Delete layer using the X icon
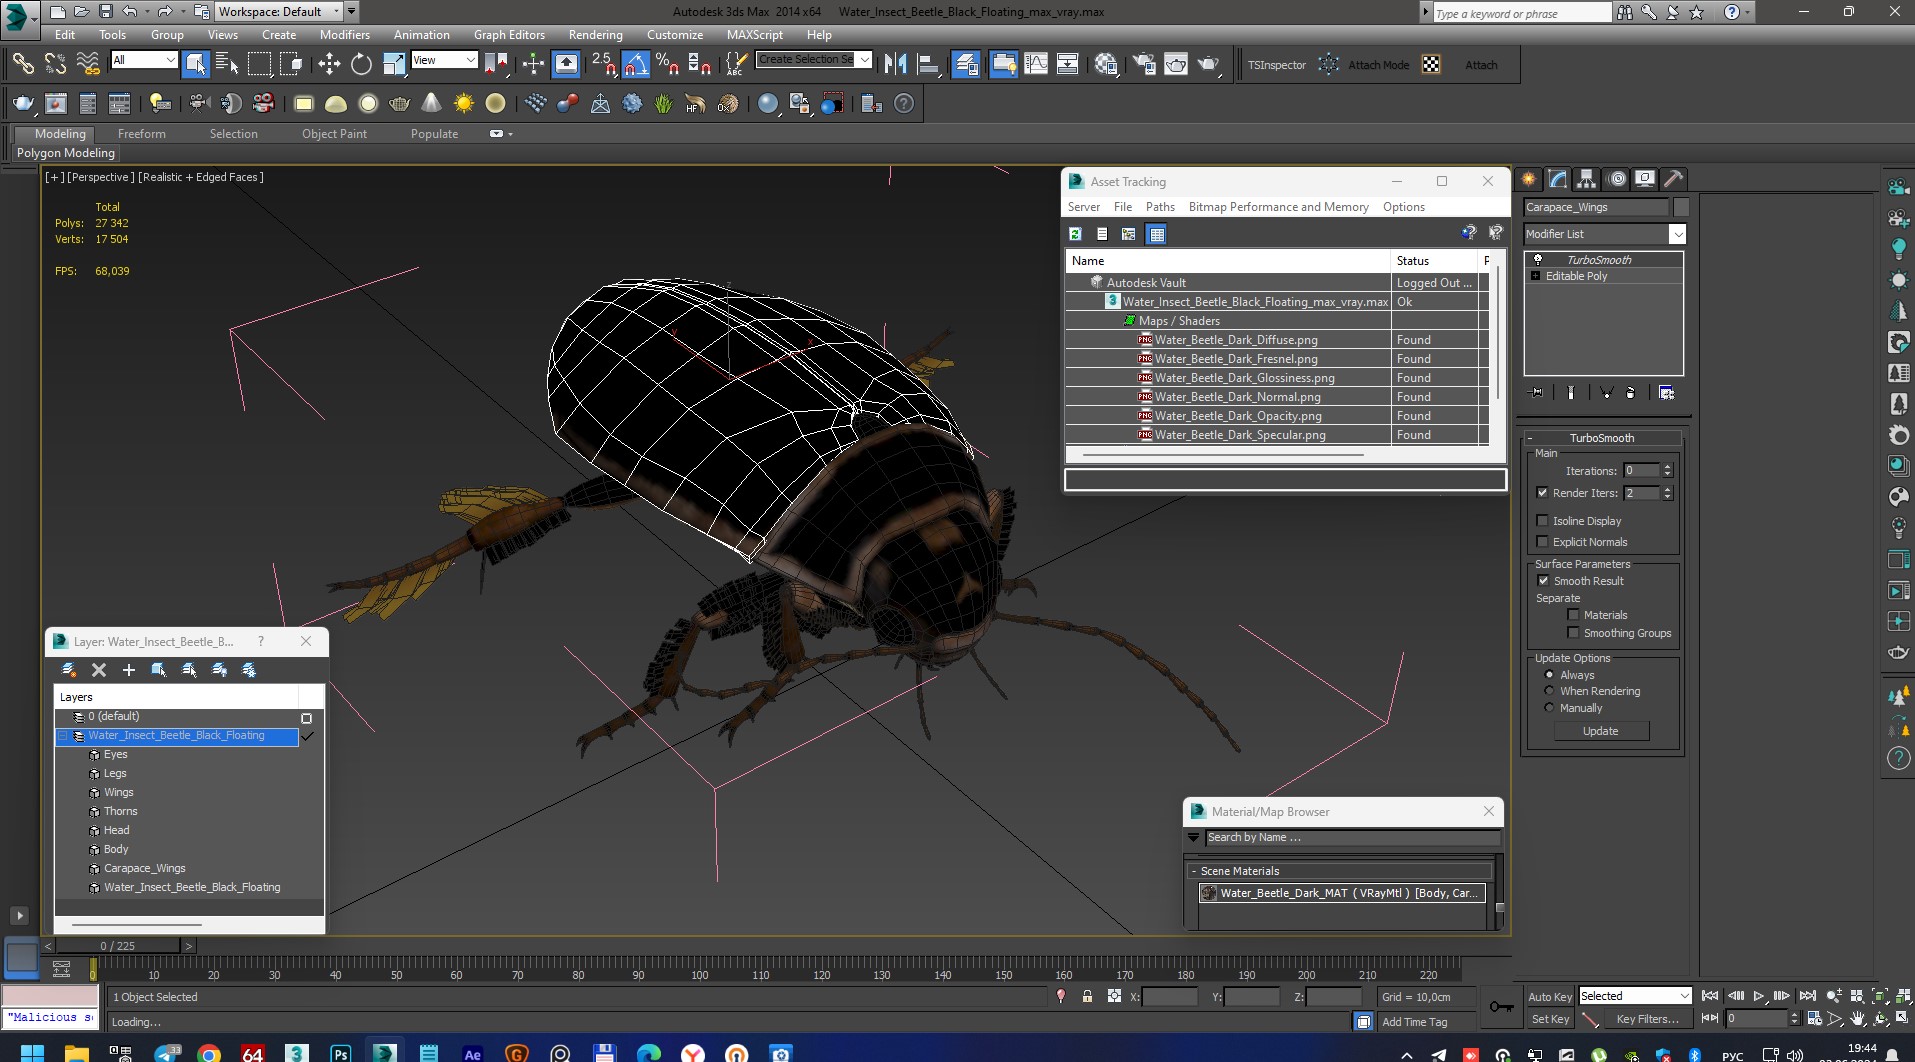The width and height of the screenshot is (1915, 1062). coord(98,670)
